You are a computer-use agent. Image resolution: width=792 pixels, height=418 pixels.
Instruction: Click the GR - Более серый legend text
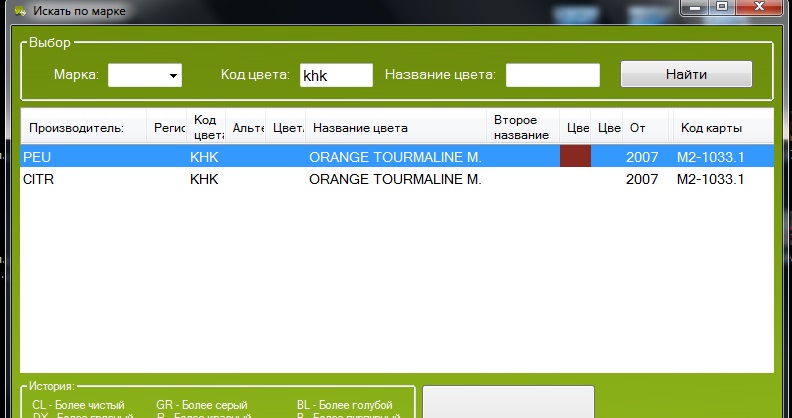click(202, 405)
